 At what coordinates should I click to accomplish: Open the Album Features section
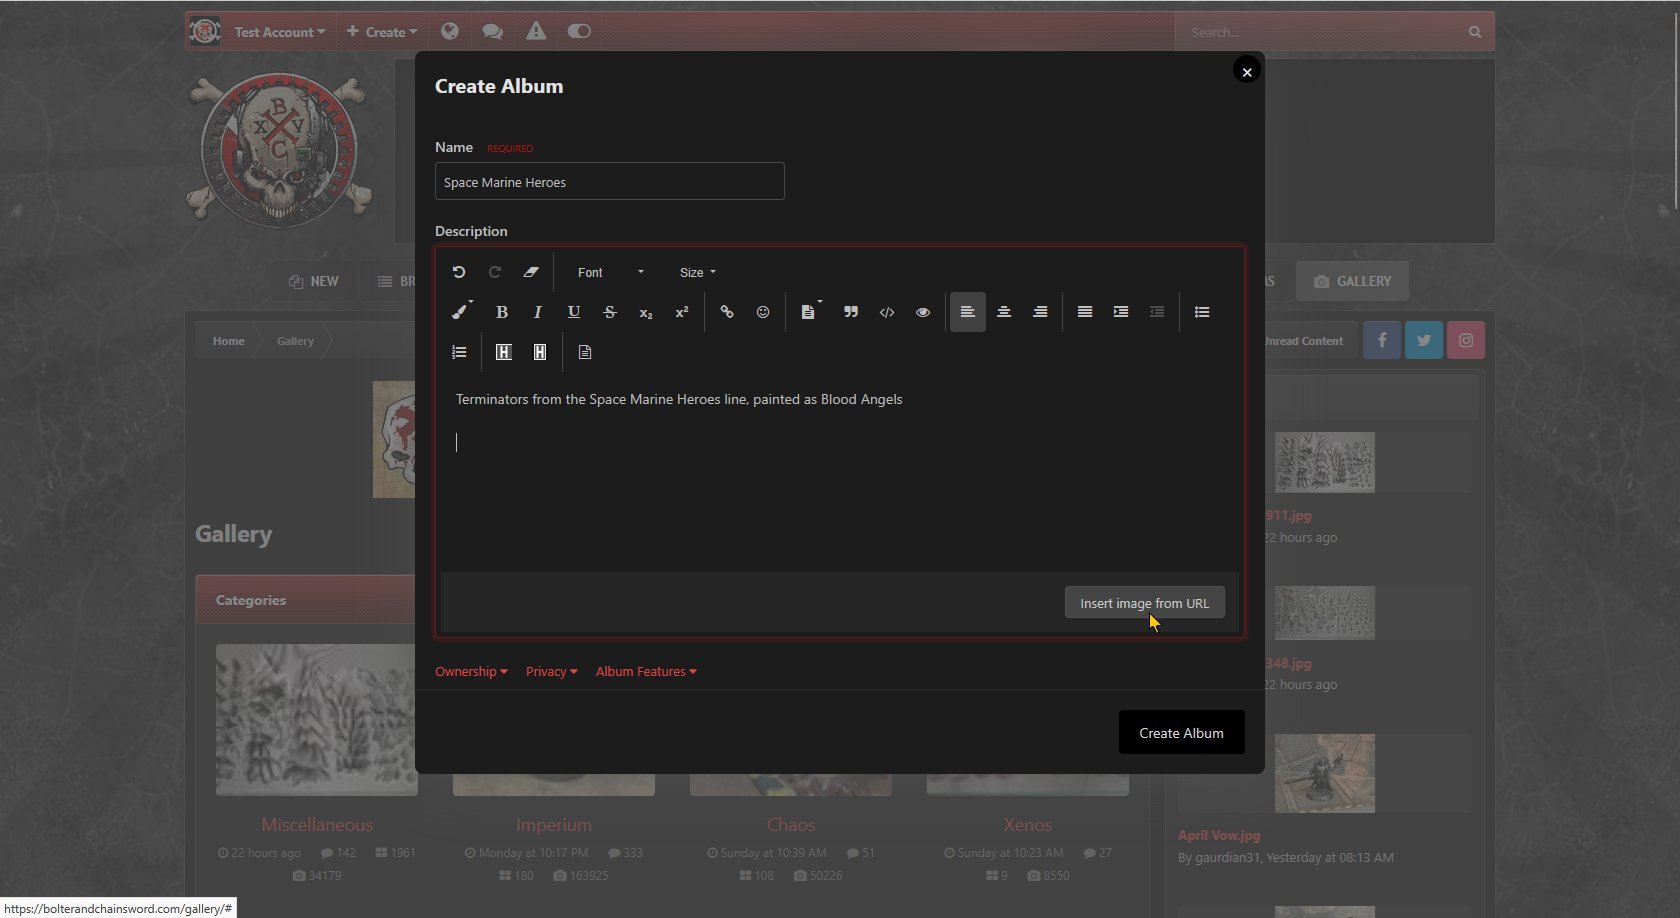(646, 671)
